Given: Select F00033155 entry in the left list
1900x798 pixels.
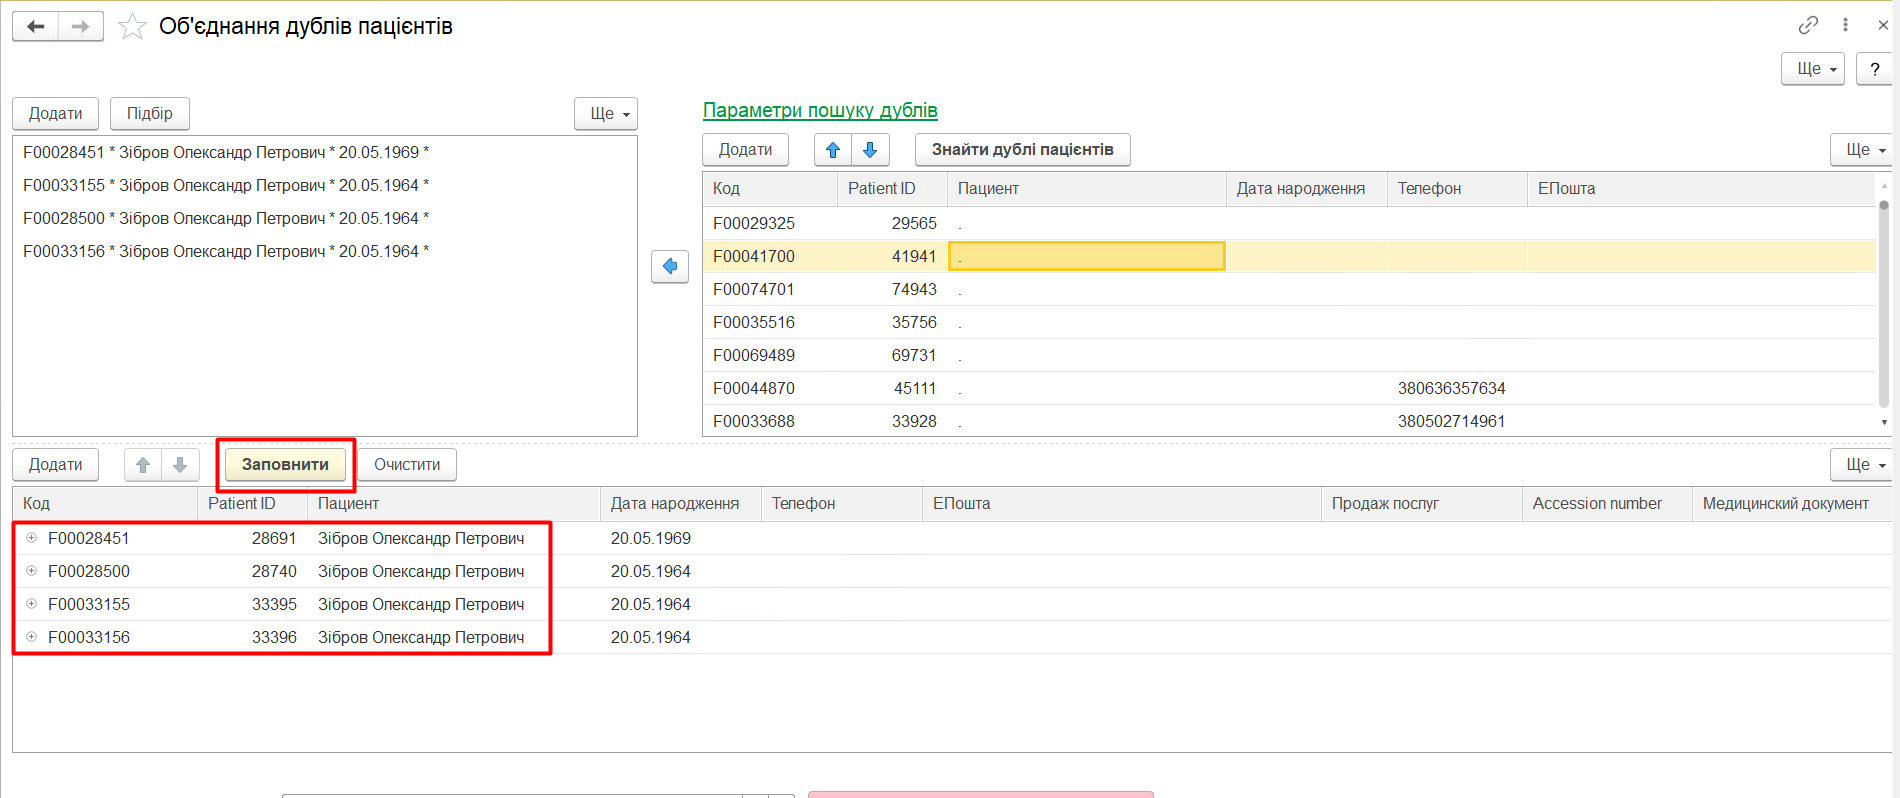Looking at the screenshot, I should [x=226, y=185].
